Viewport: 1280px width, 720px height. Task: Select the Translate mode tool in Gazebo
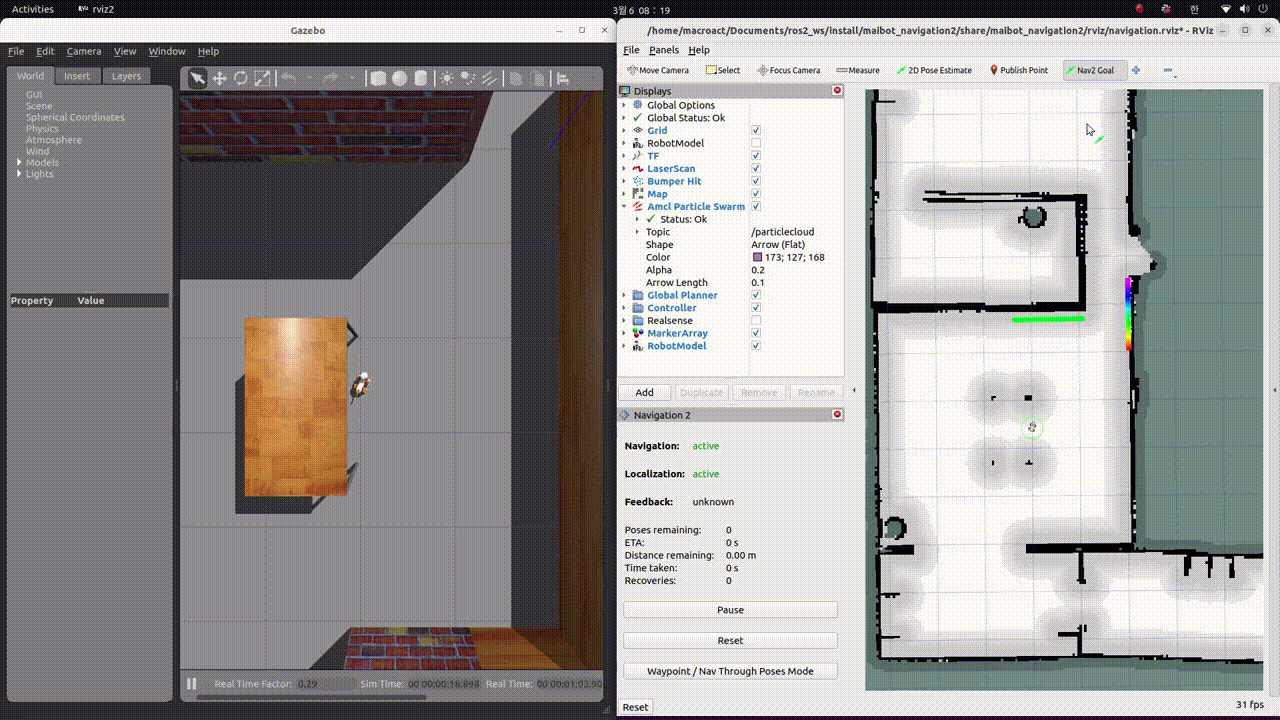coord(219,78)
